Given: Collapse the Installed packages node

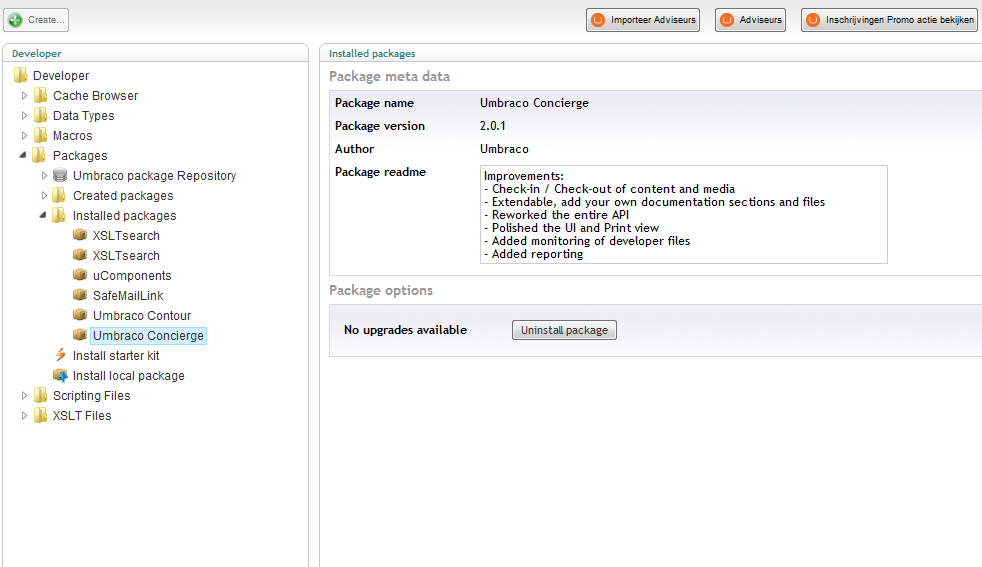Looking at the screenshot, I should click(x=43, y=215).
